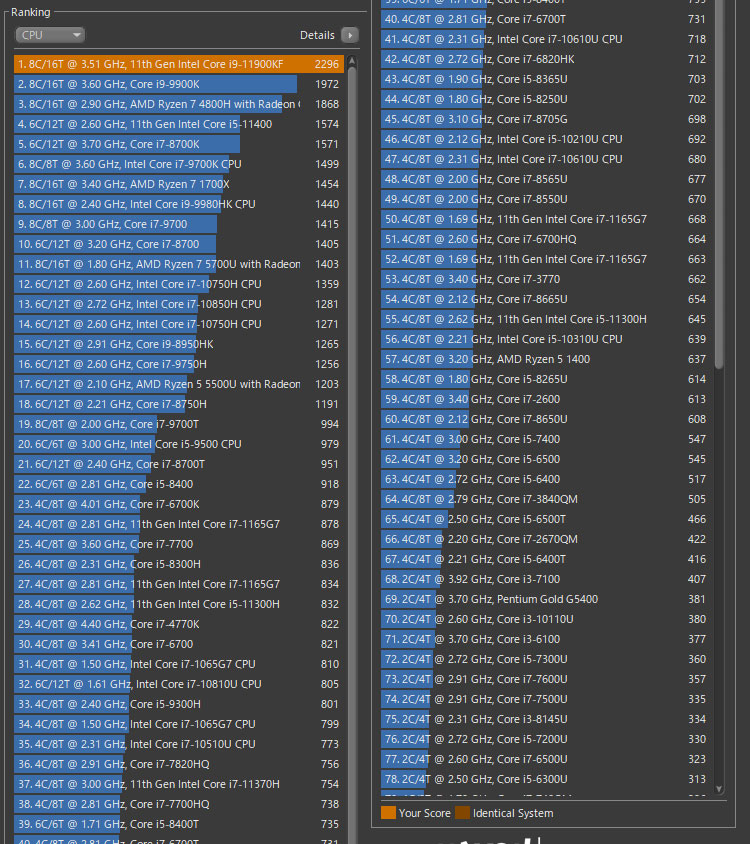Select the Core i7-6700K row ranked 23
Screen dimensions: 750x844
click(179, 504)
